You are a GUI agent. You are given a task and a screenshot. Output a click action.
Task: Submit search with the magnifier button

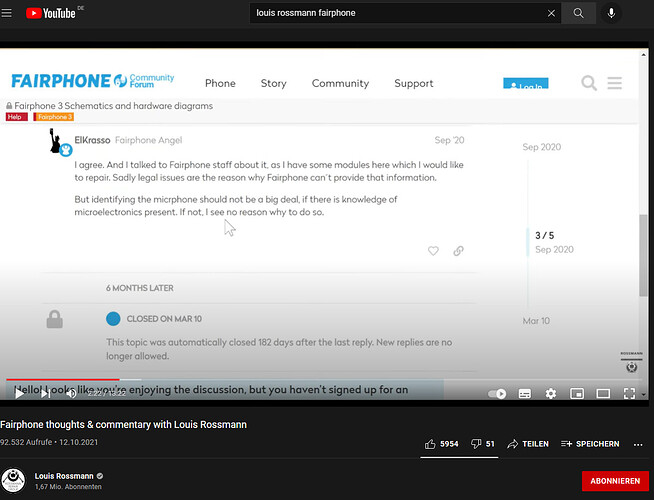coord(578,13)
